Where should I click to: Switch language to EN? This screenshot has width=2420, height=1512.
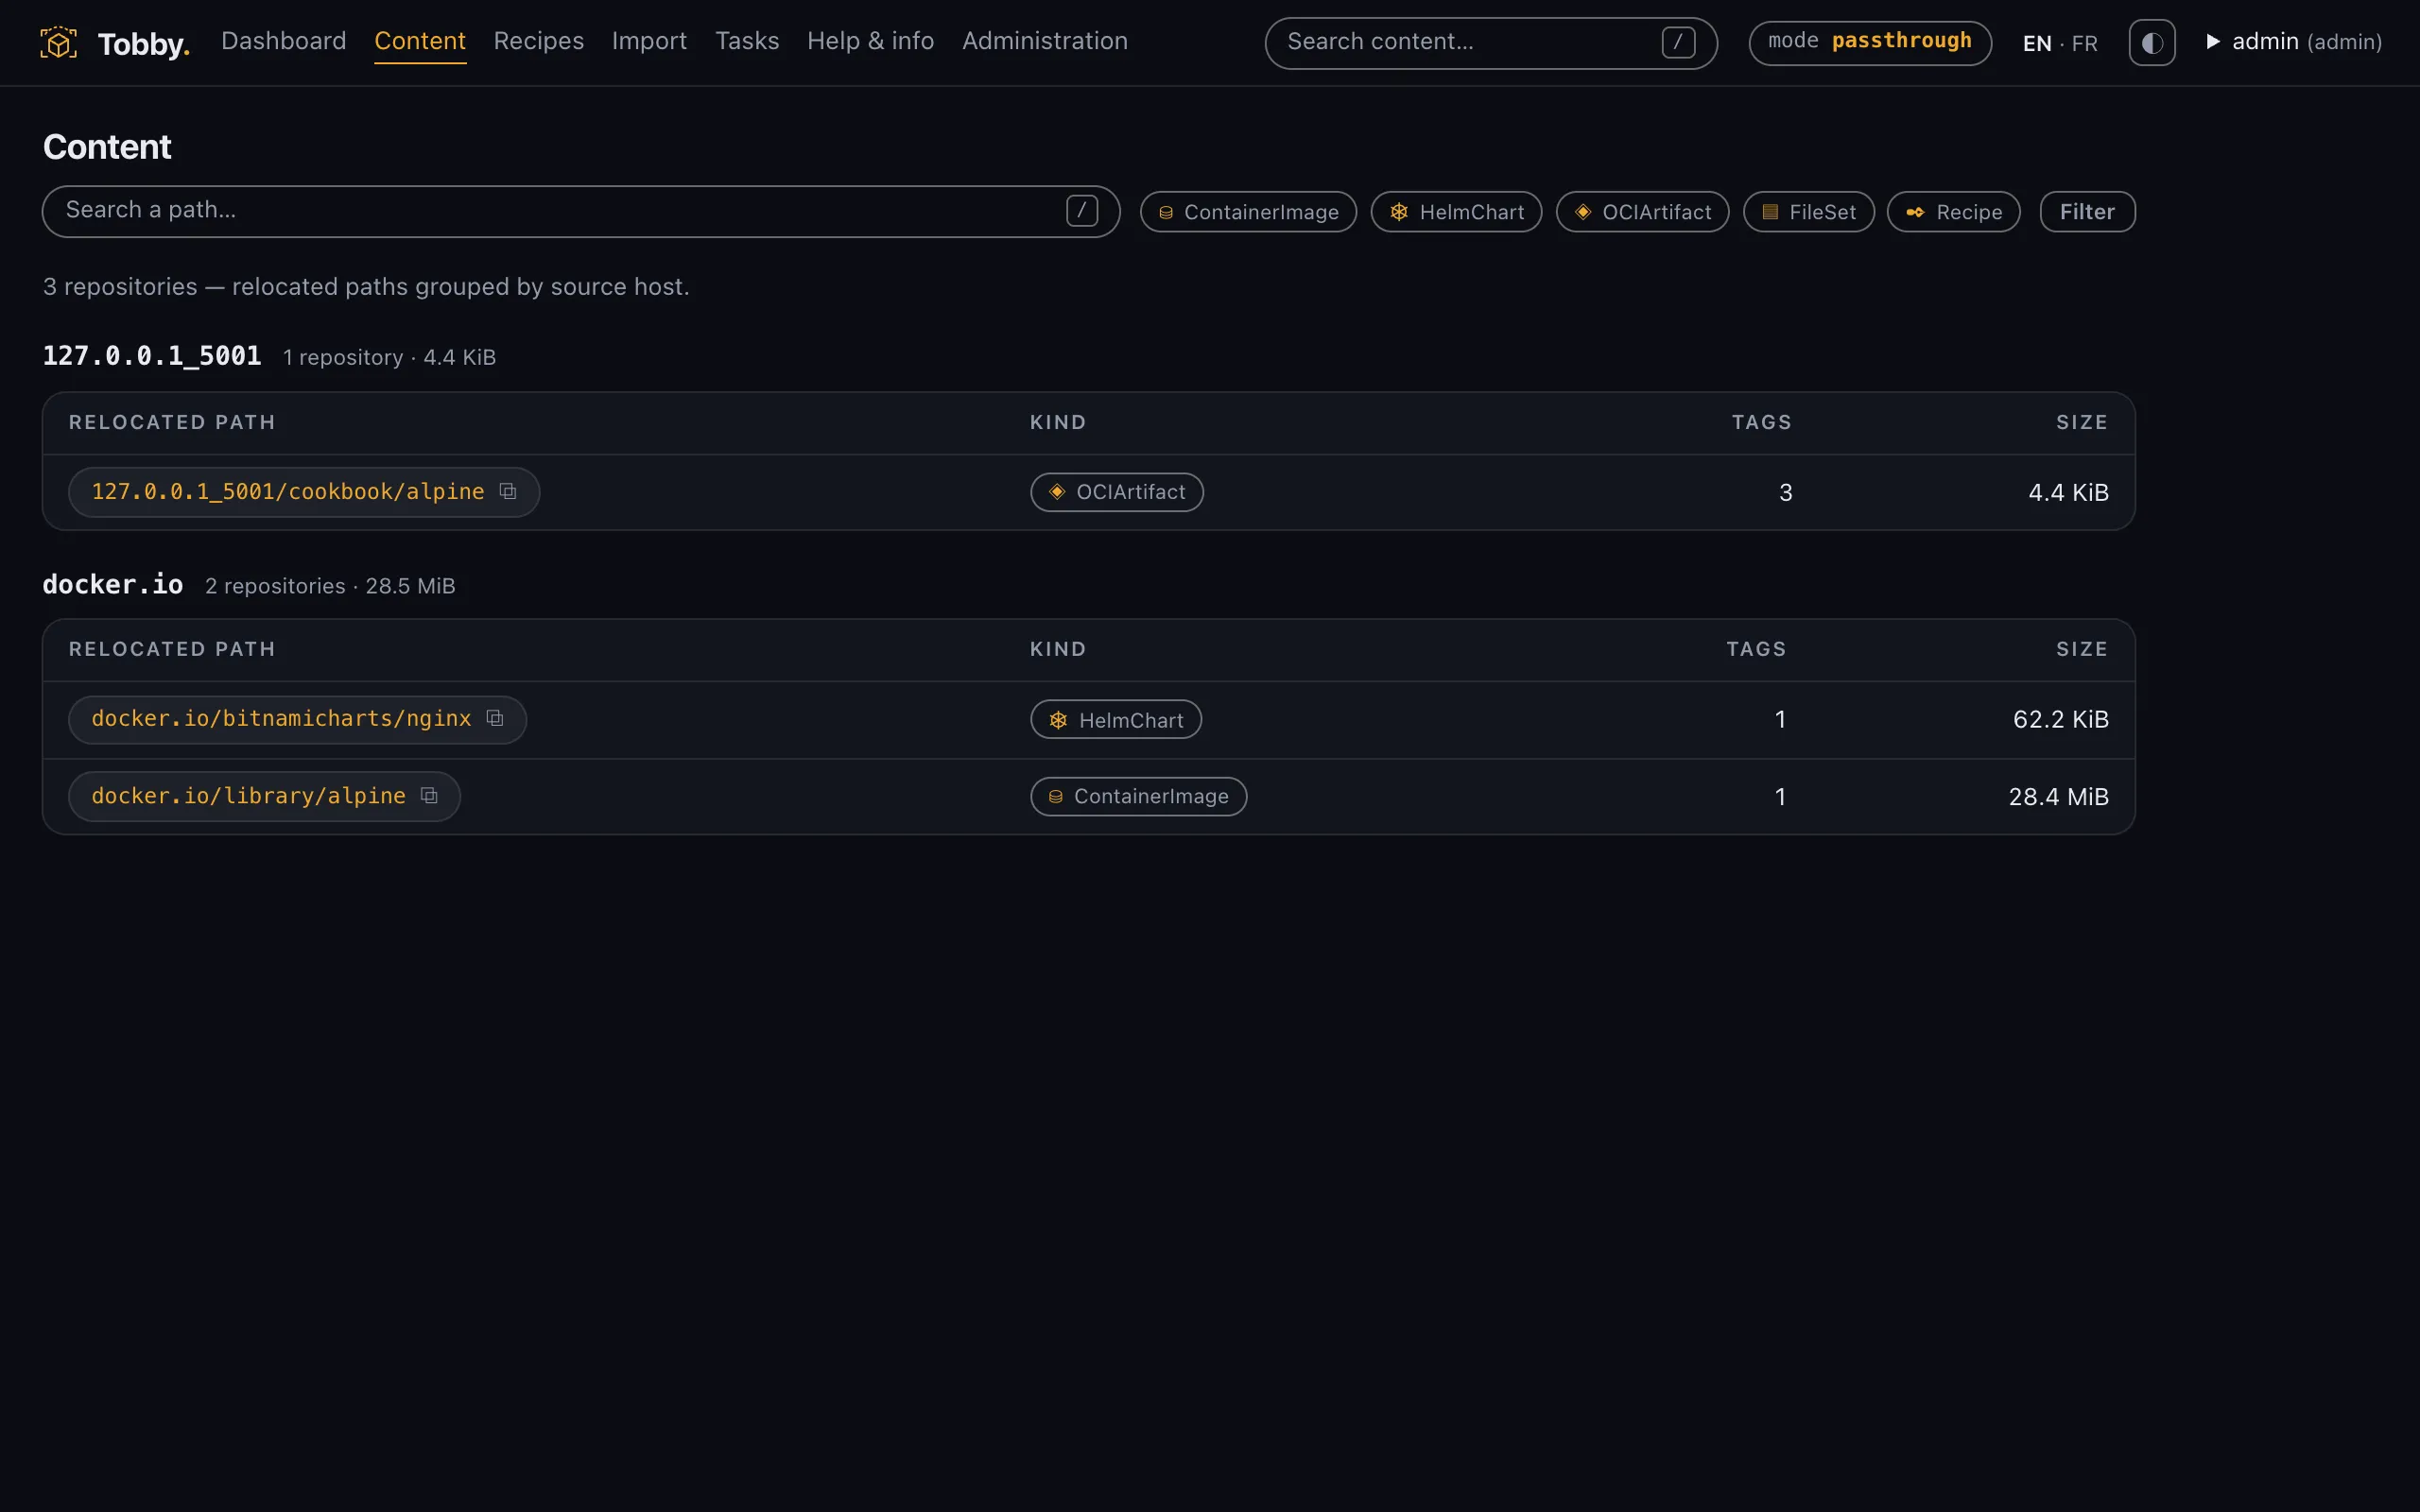click(x=2036, y=43)
